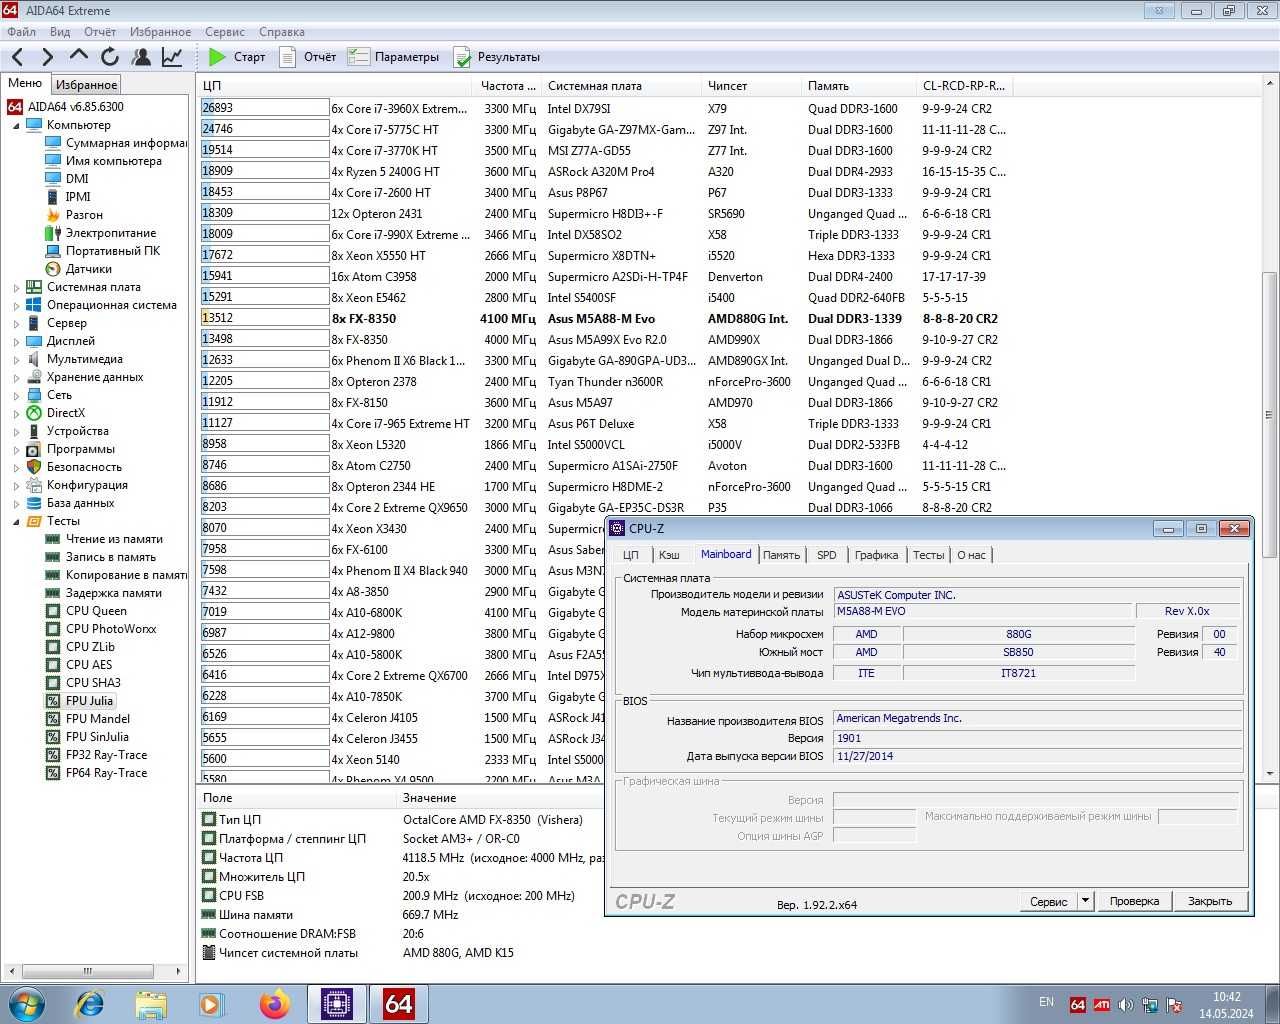Viewport: 1280px width, 1024px height.
Task: Select the FPU Mandel test
Action: (98, 719)
